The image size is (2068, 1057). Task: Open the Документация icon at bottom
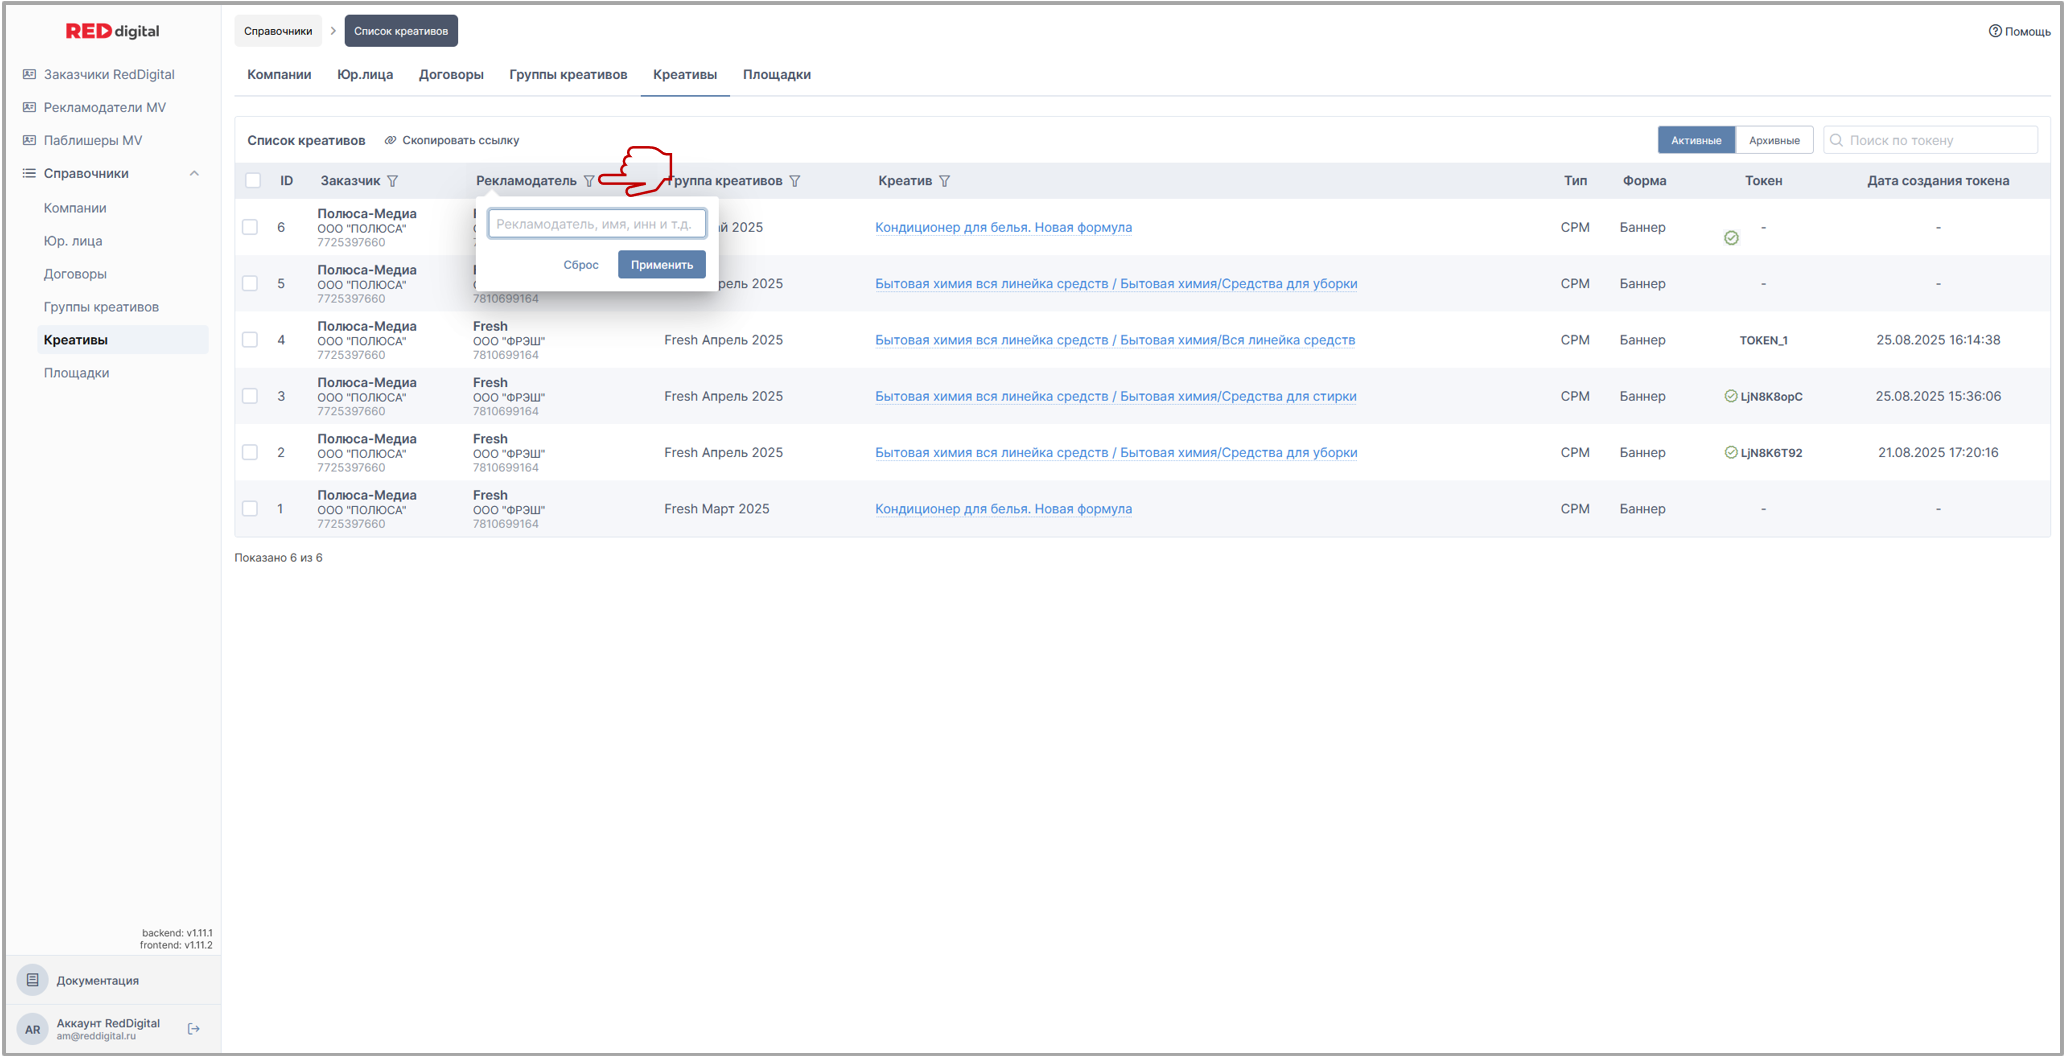tap(33, 980)
